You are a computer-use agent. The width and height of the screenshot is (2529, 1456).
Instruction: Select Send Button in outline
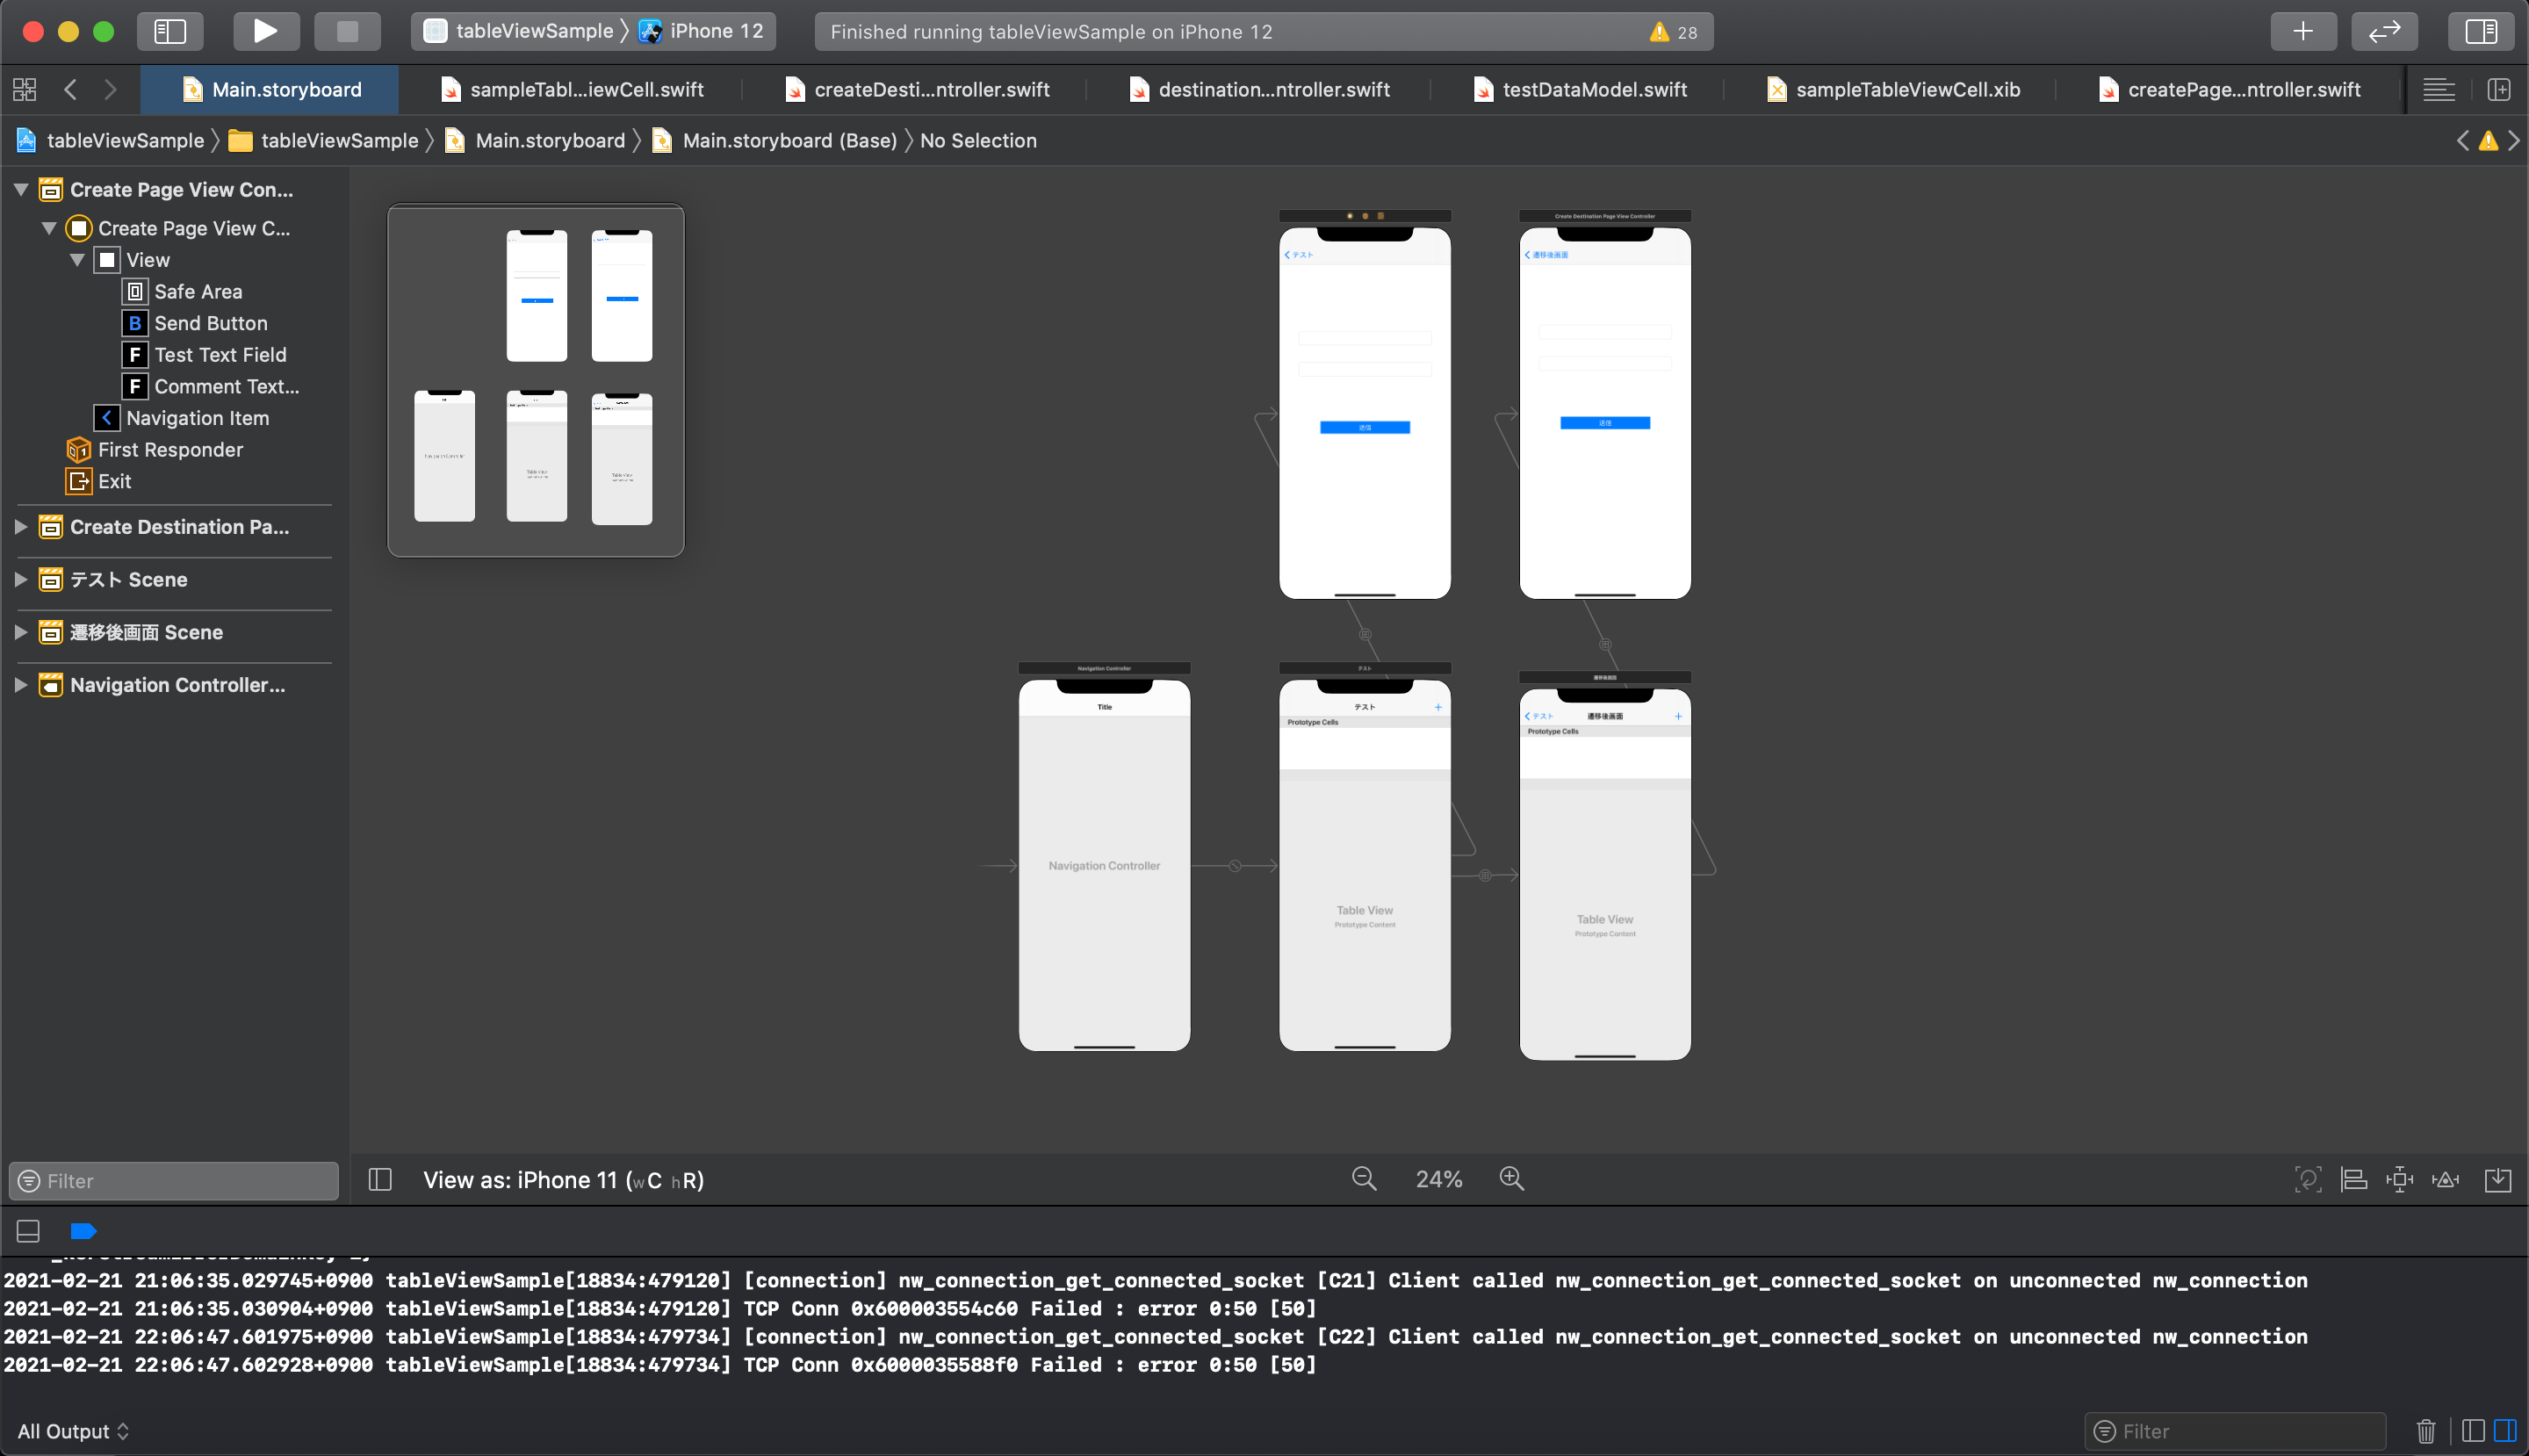point(210,323)
